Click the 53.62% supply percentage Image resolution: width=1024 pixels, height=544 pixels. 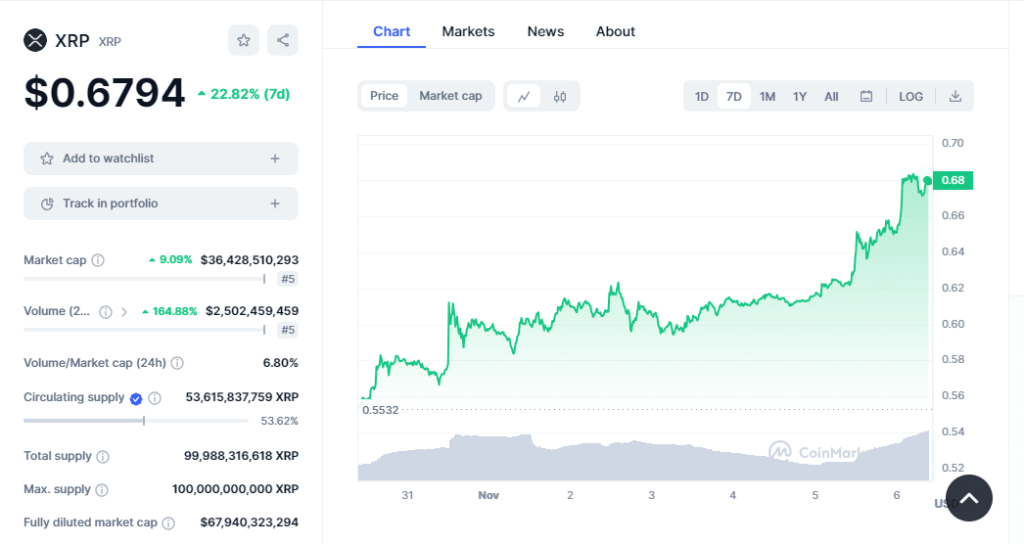pos(280,421)
